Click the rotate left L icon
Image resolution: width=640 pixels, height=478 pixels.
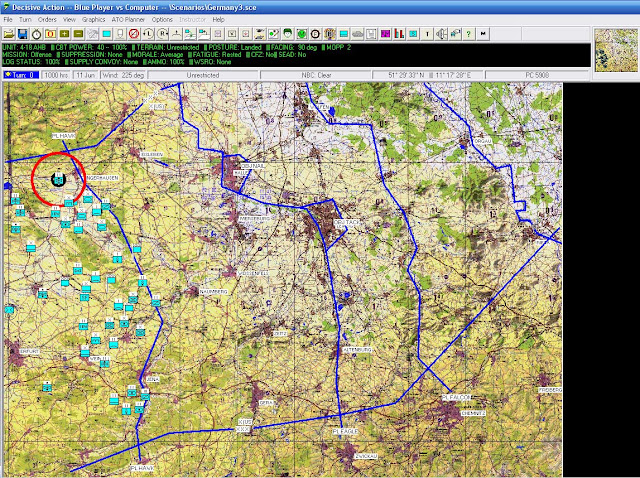point(148,34)
